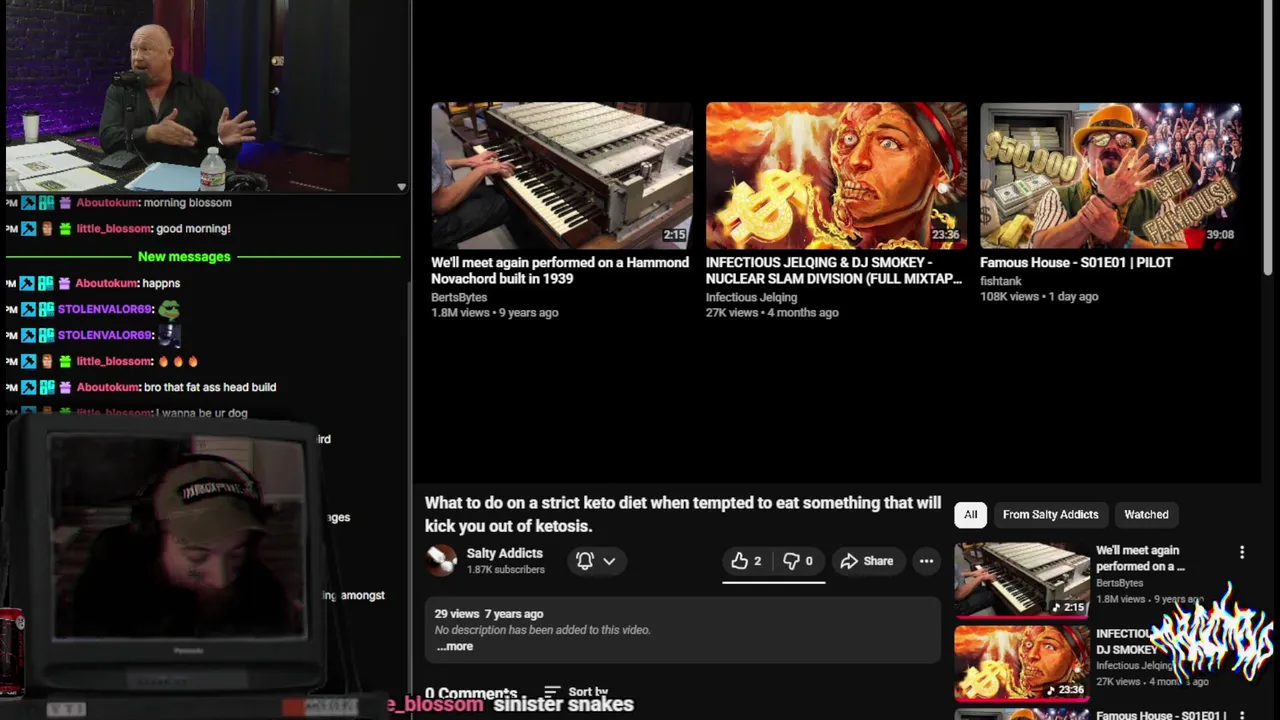Click the '29 views 7 years ago' text
1280x720 pixels.
pyautogui.click(x=489, y=614)
